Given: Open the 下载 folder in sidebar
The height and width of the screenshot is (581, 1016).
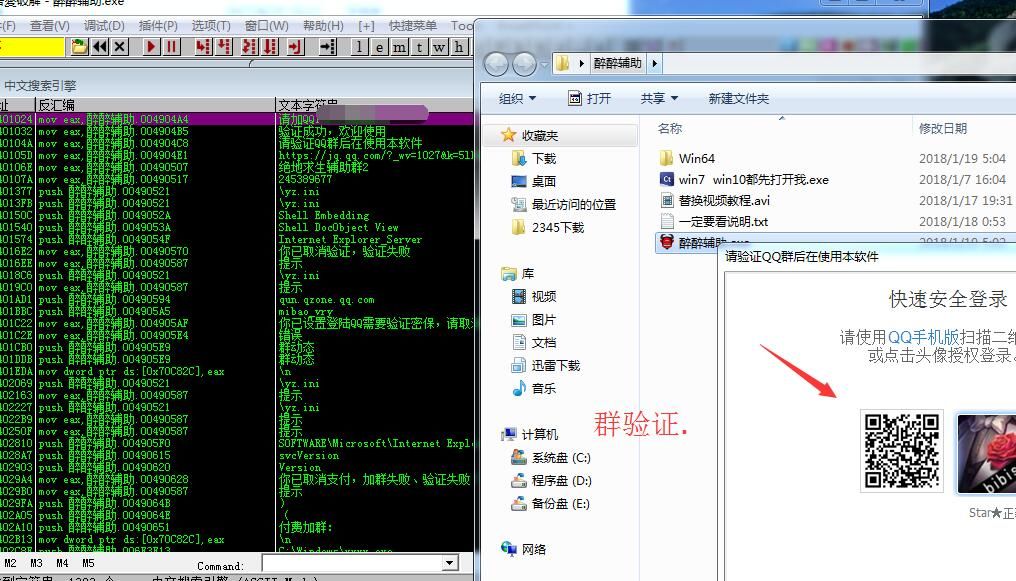Looking at the screenshot, I should coord(544,159).
